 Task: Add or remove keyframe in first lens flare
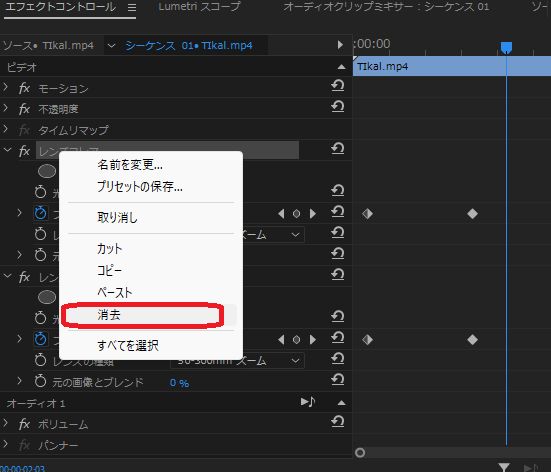[297, 214]
